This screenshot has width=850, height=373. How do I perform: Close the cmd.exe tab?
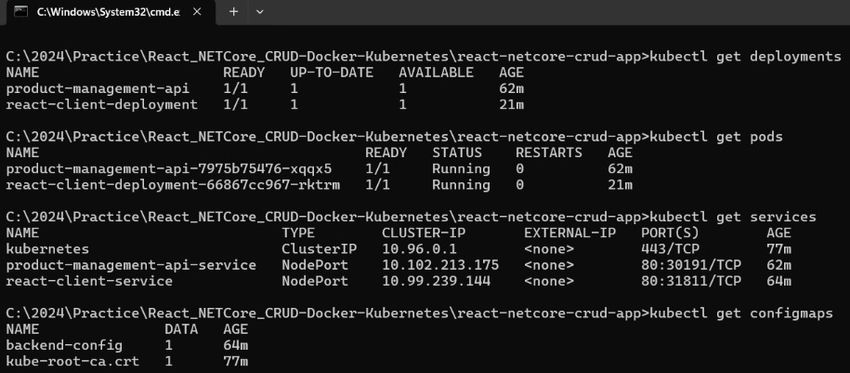(197, 11)
